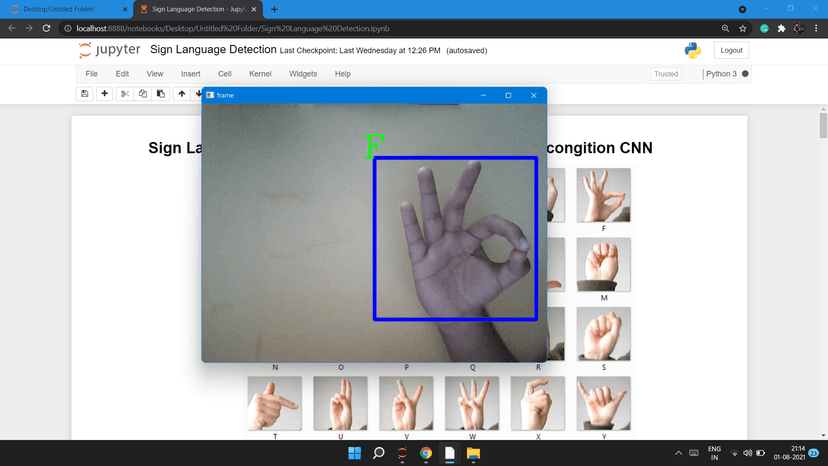This screenshot has width=828, height=466.
Task: Click the M hand sign thumbnail
Action: coord(603,265)
